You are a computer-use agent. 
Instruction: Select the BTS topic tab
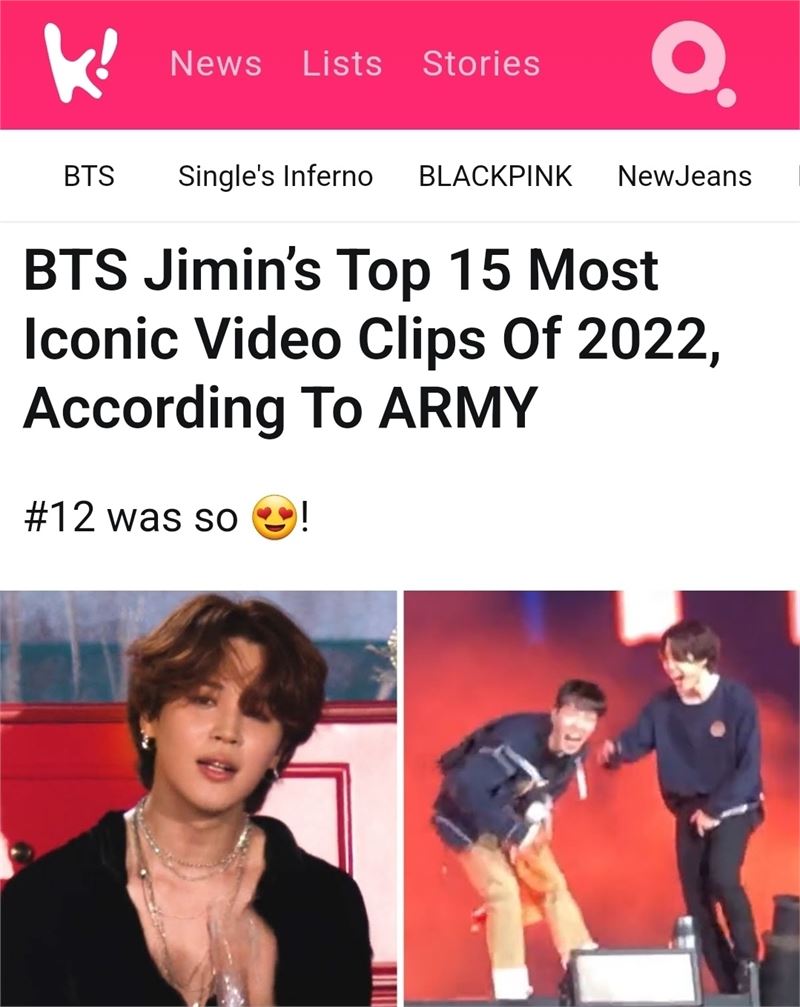[x=89, y=176]
